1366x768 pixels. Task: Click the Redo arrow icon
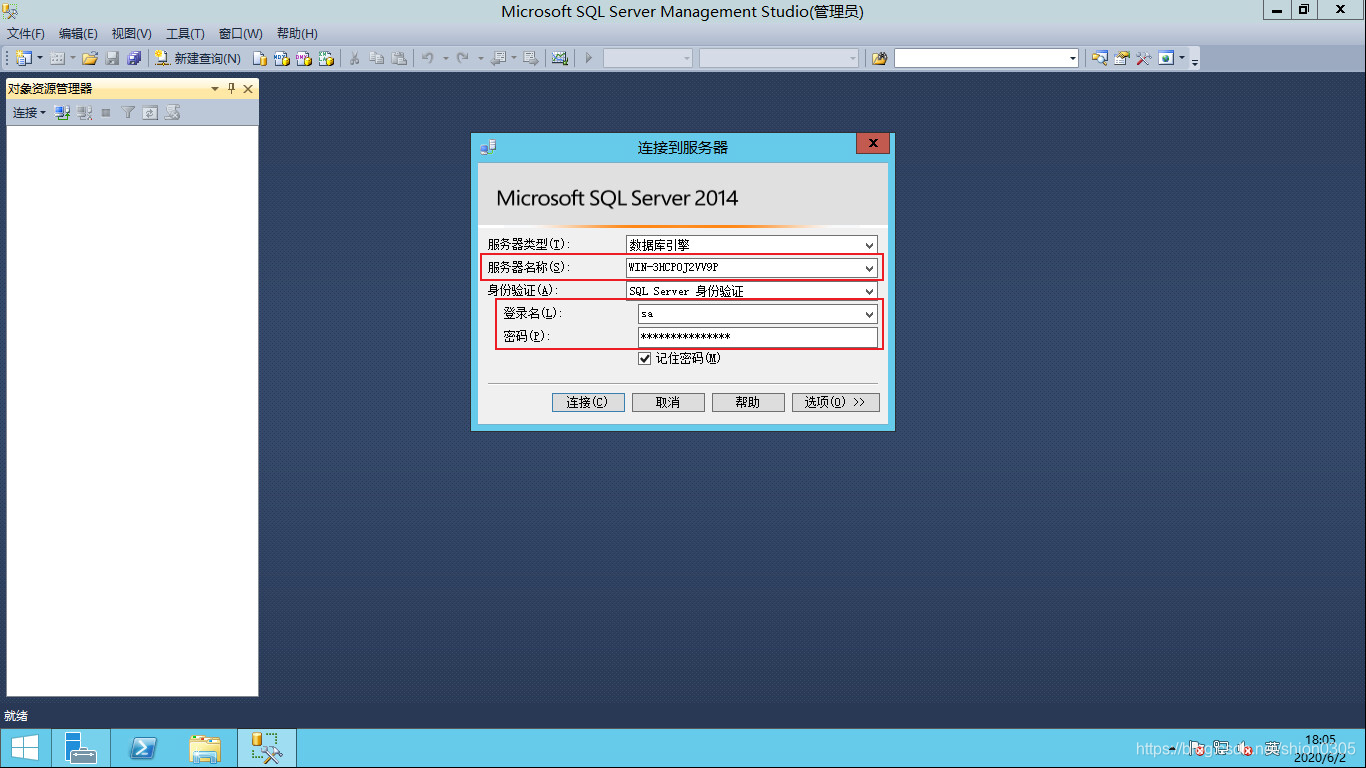(462, 58)
